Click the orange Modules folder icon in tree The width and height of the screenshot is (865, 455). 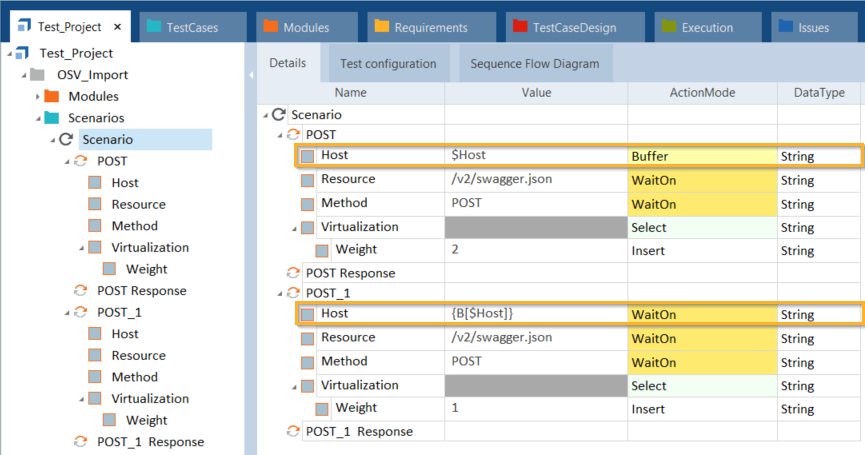pos(53,97)
